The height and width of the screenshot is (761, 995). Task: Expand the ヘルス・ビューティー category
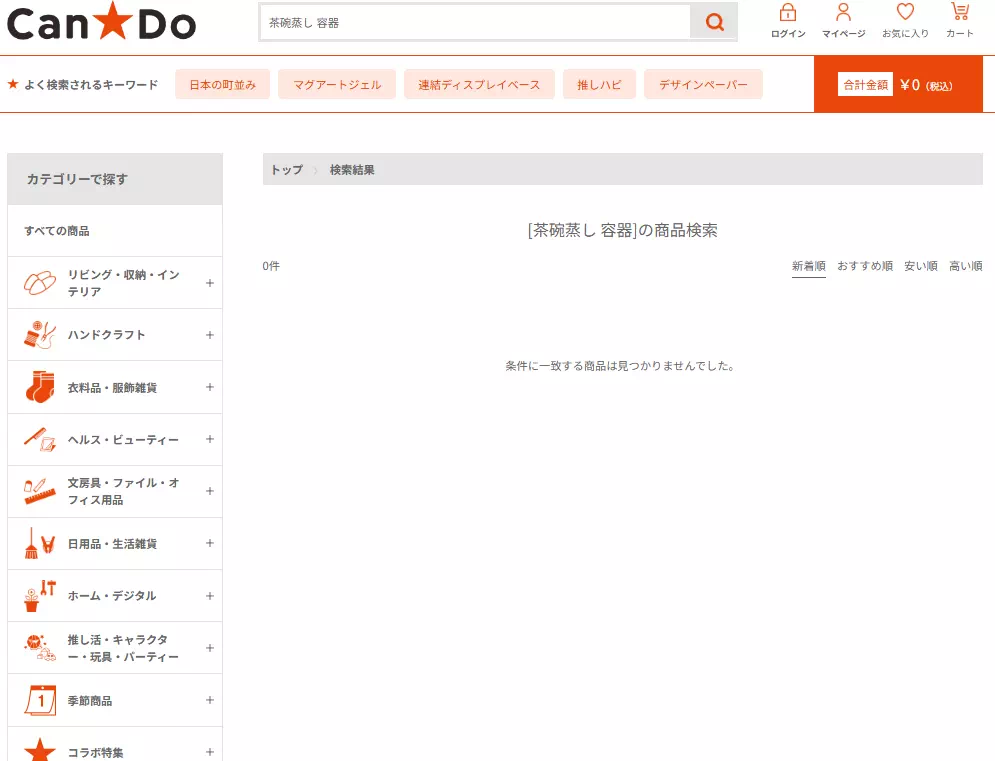click(x=209, y=439)
